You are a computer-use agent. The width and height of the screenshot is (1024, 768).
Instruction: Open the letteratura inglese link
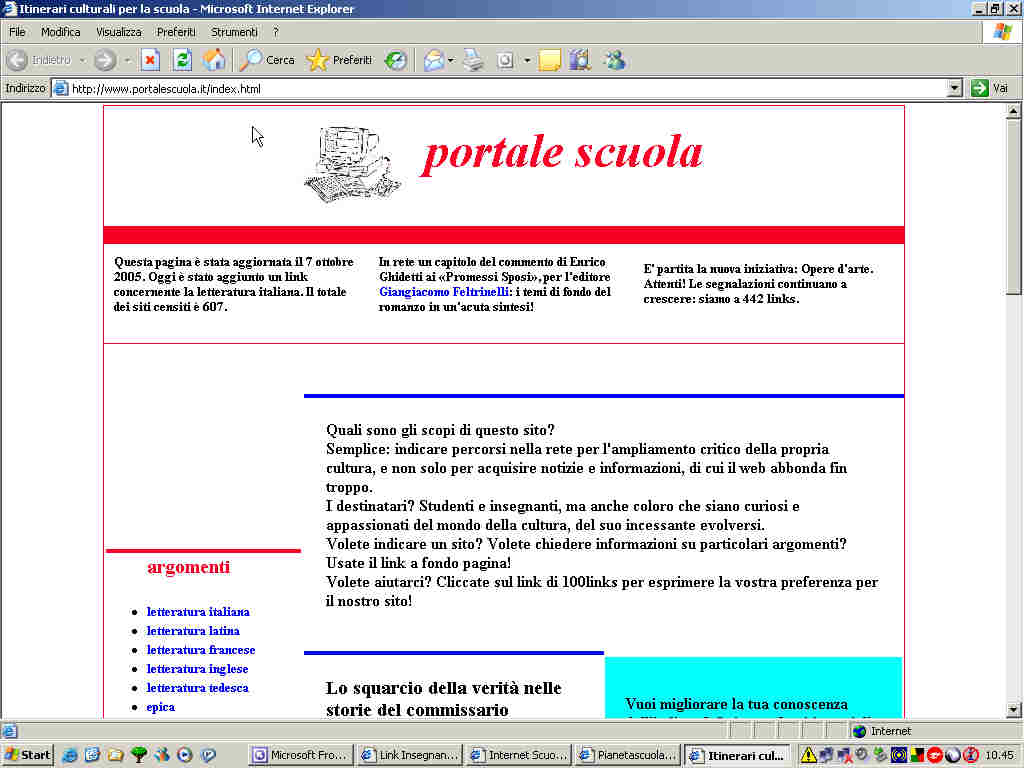pyautogui.click(x=197, y=669)
